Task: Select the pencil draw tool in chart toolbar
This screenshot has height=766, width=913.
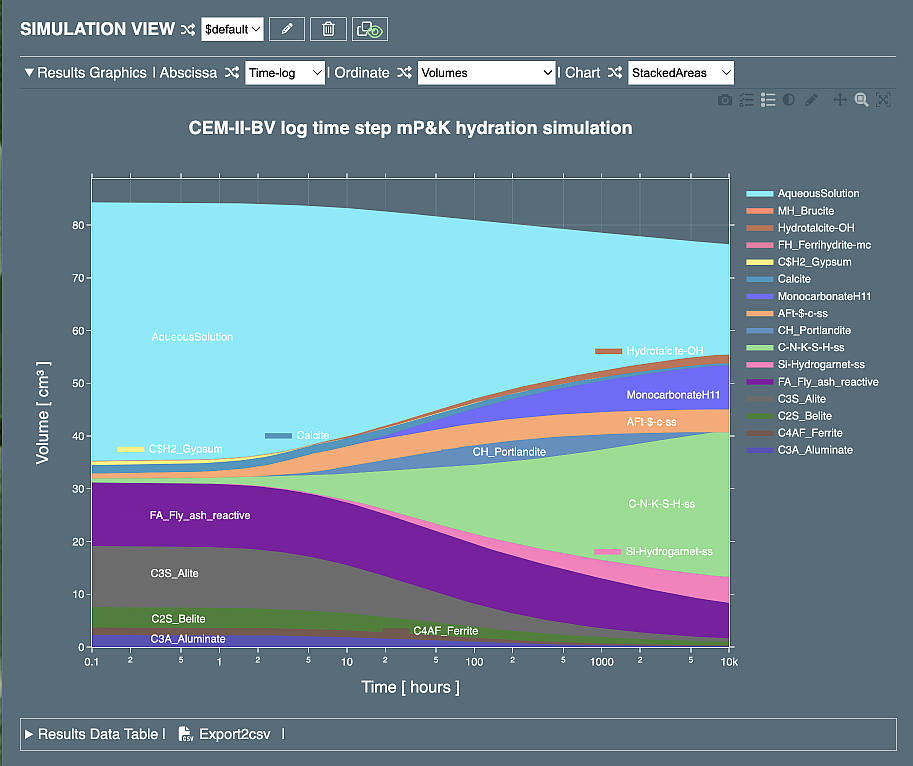Action: (812, 100)
